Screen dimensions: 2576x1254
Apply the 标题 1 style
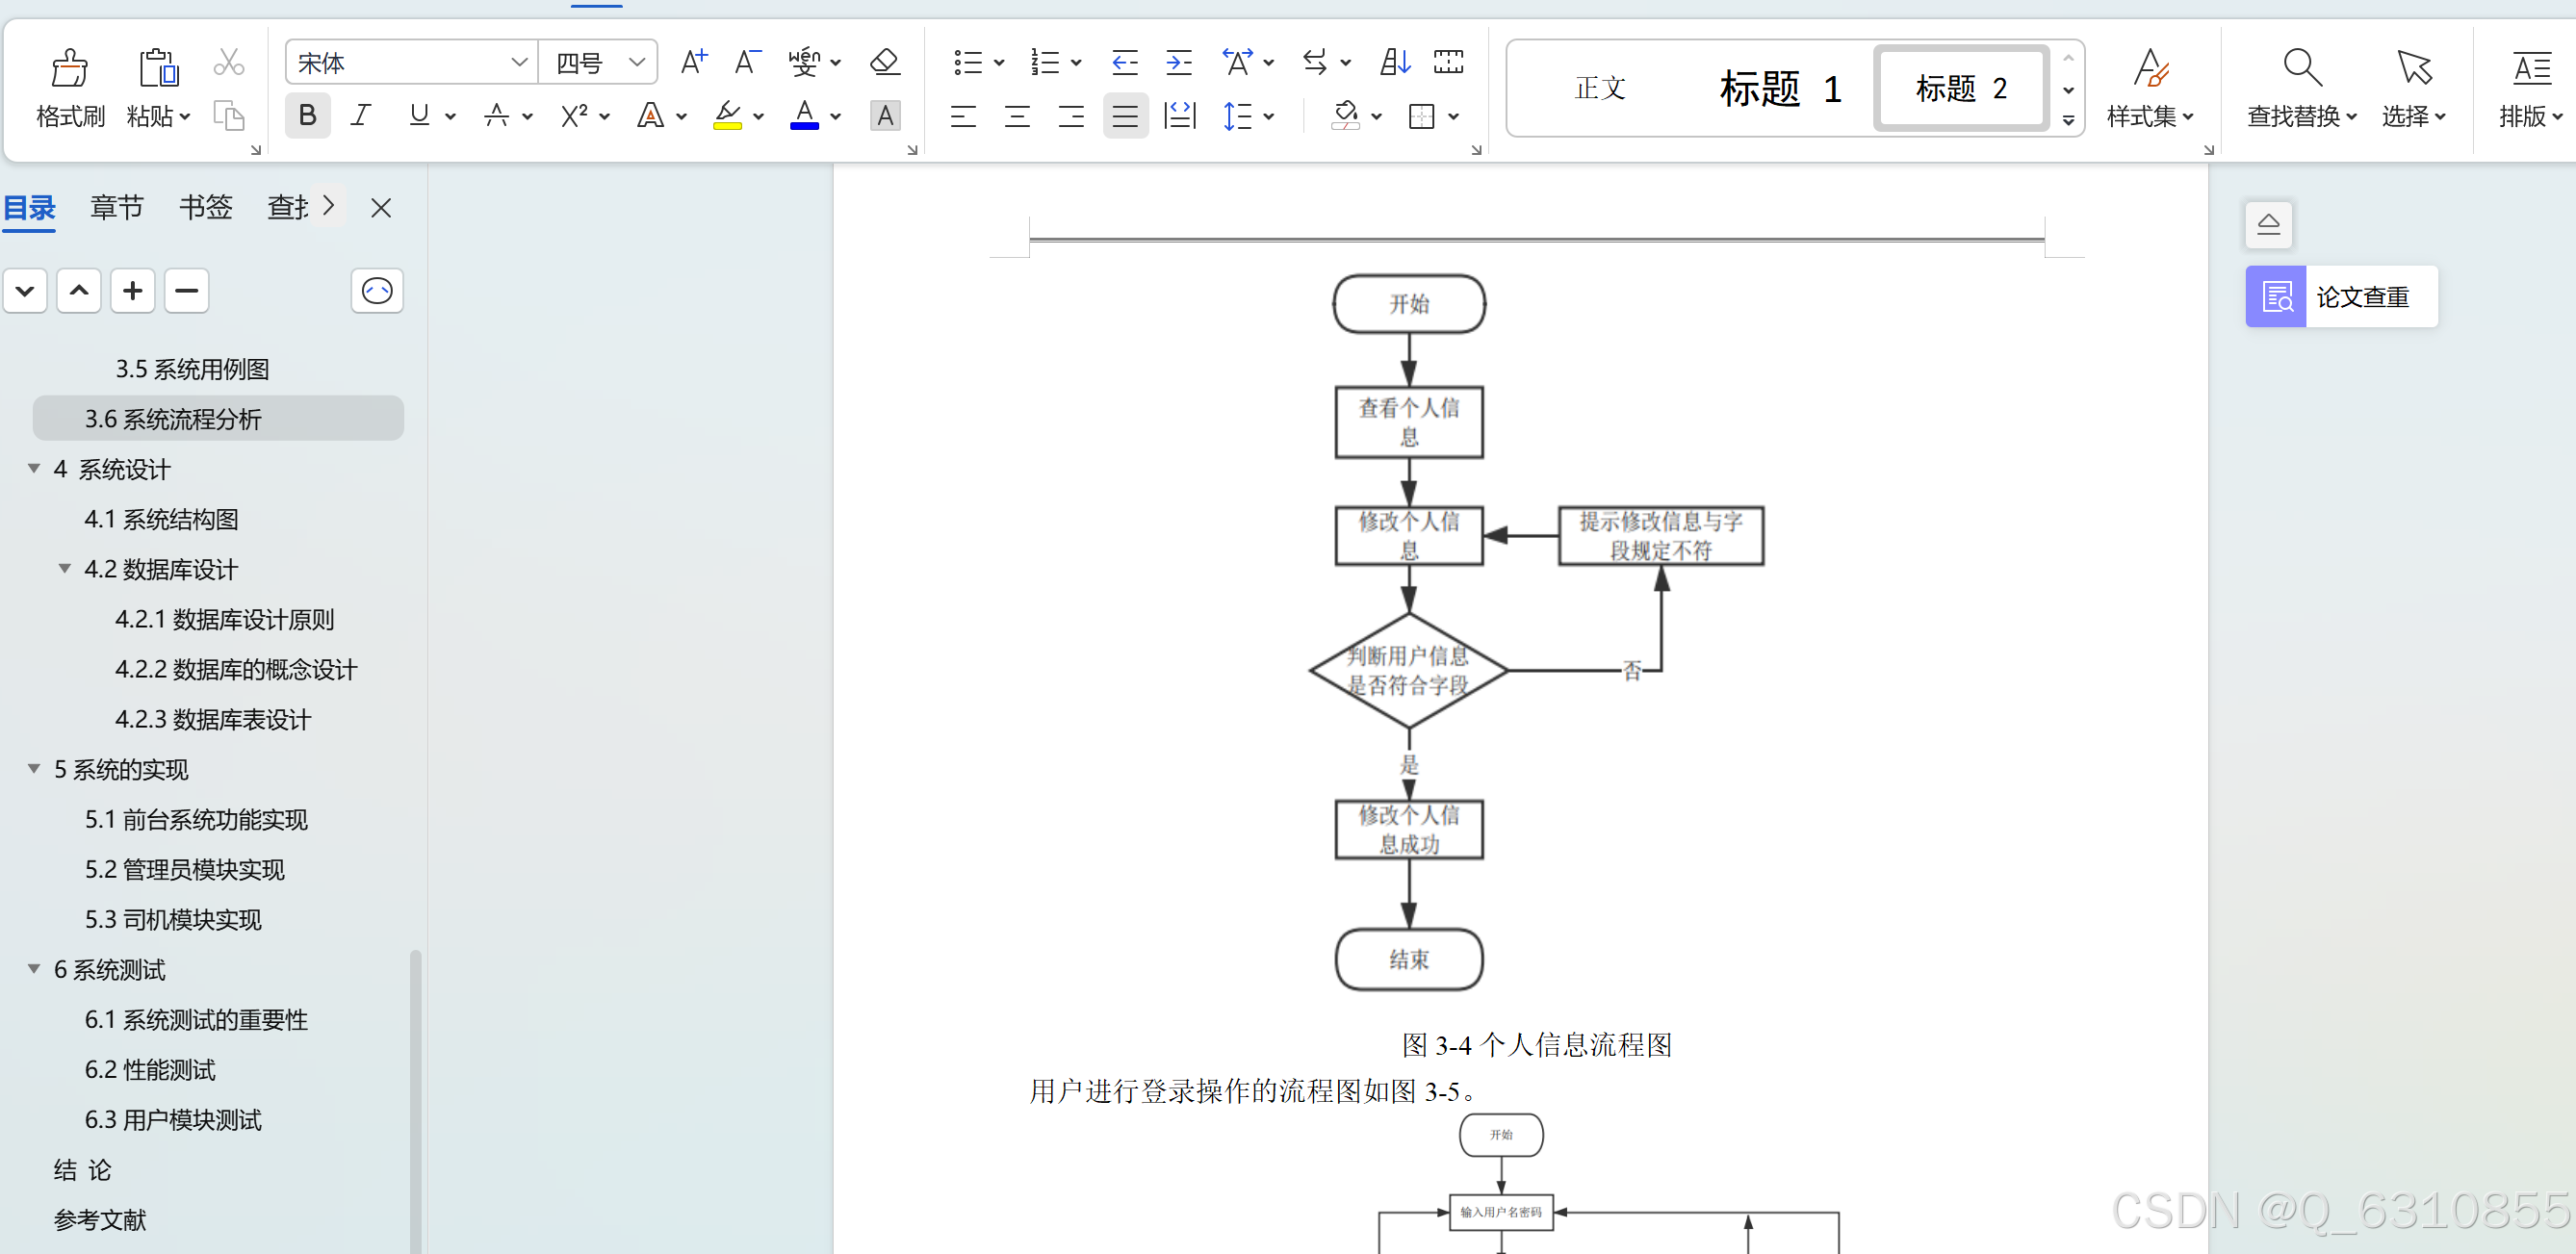1779,88
